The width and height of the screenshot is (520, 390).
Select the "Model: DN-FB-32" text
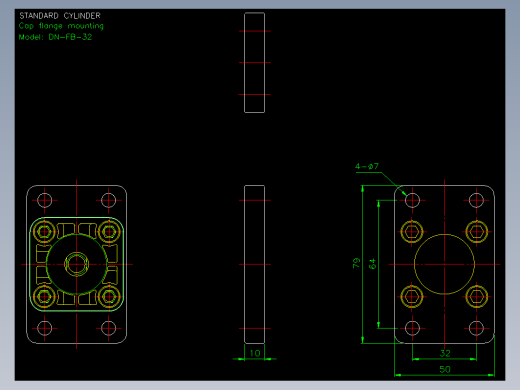point(55,37)
